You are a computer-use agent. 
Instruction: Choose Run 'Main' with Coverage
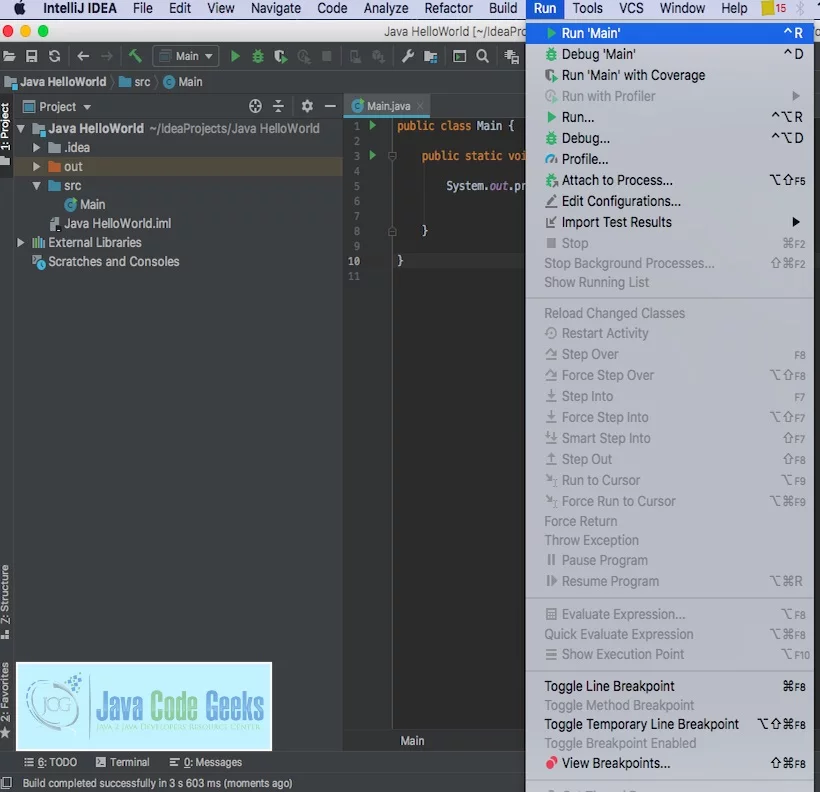[x=669, y=75]
